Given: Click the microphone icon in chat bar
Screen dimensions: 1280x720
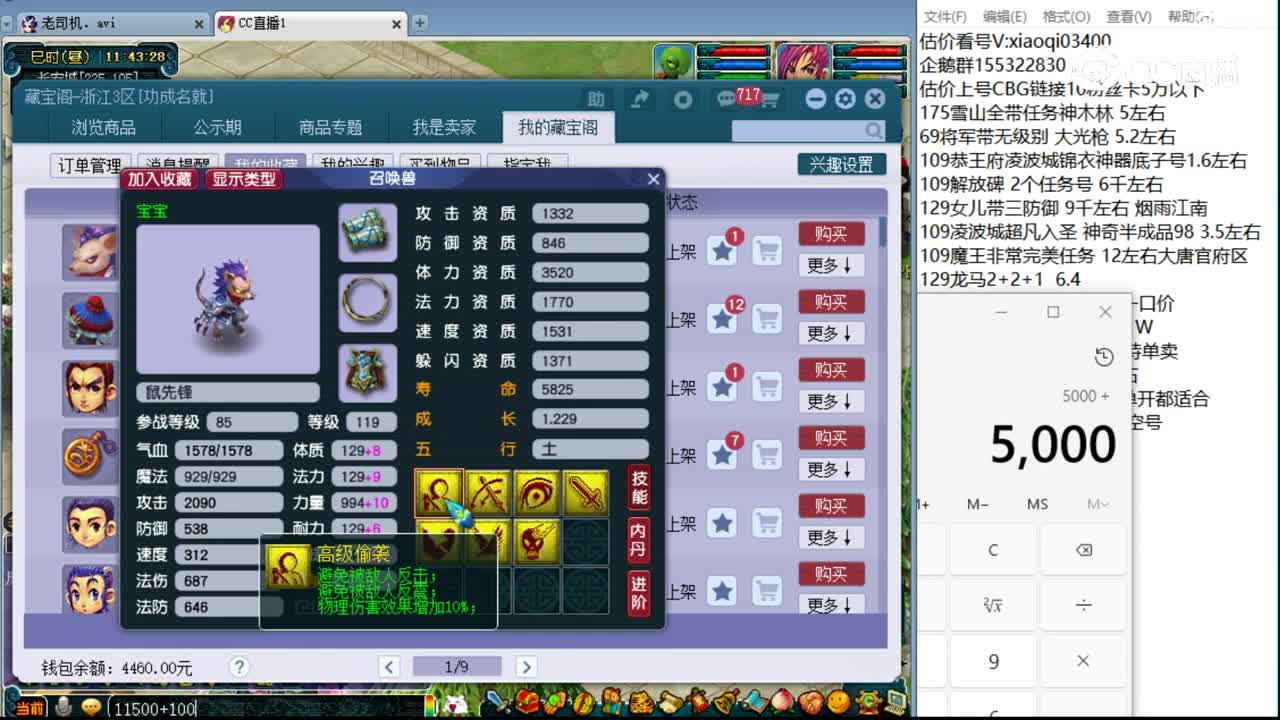Looking at the screenshot, I should [x=63, y=707].
